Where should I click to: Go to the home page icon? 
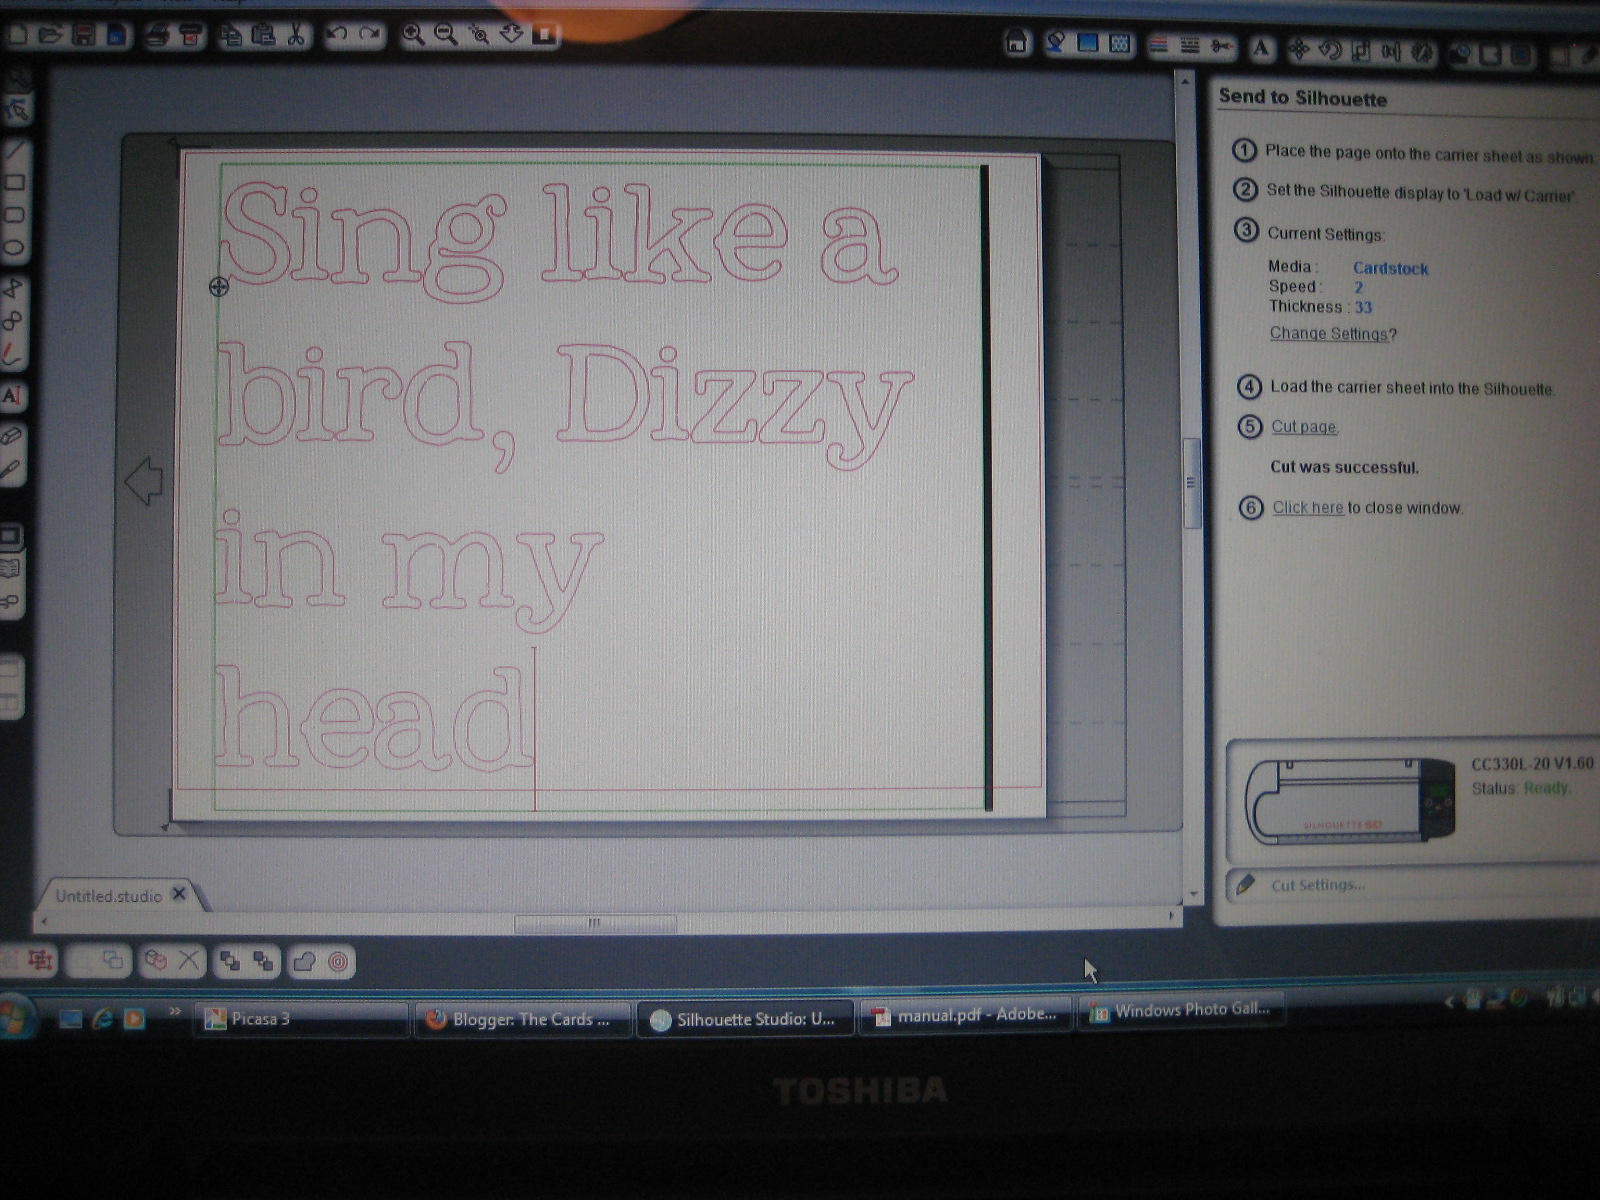tap(1016, 42)
